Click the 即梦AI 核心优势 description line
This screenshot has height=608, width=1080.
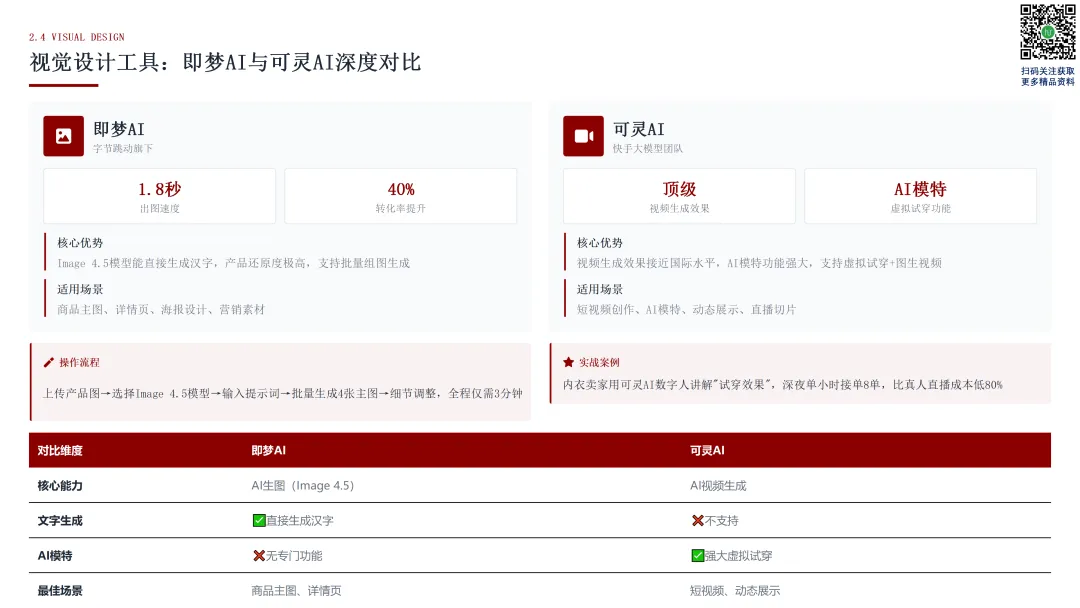point(233,263)
